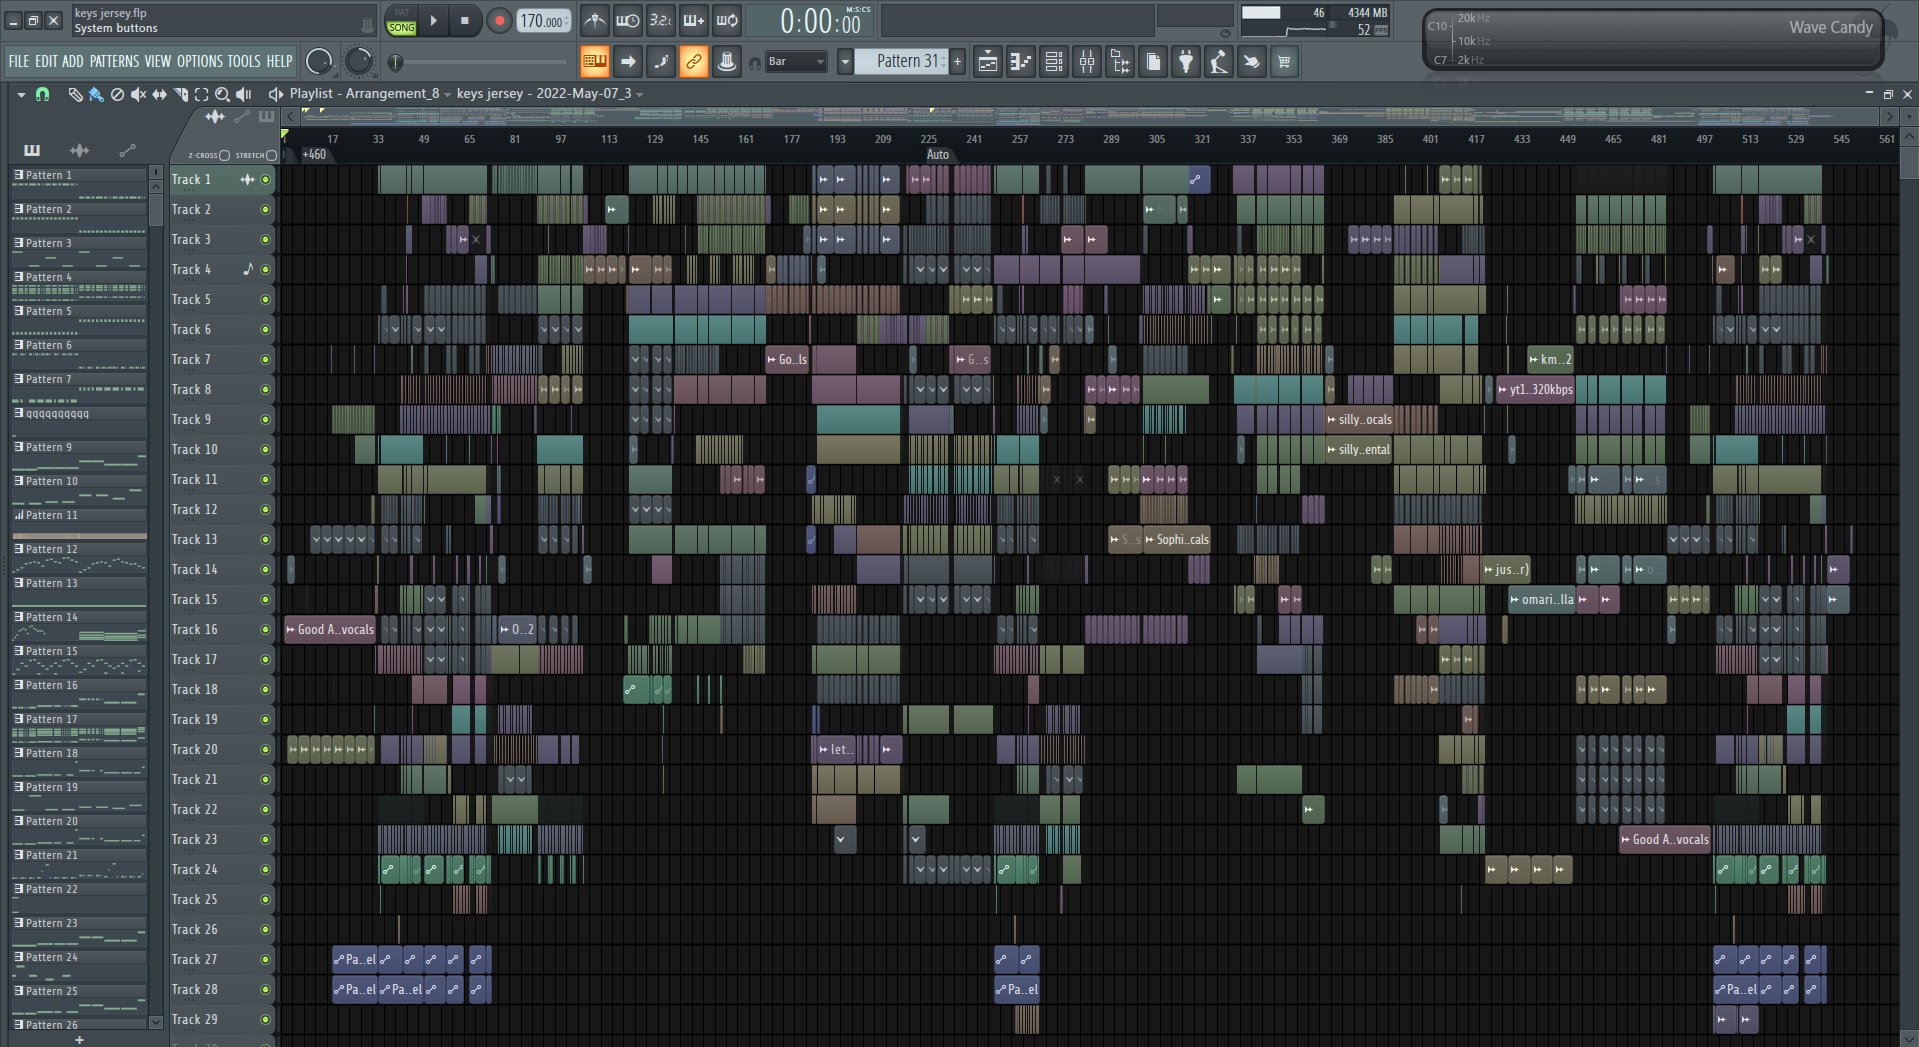Viewport: 1919px width, 1047px height.
Task: Open the FILE menu
Action: click(19, 61)
